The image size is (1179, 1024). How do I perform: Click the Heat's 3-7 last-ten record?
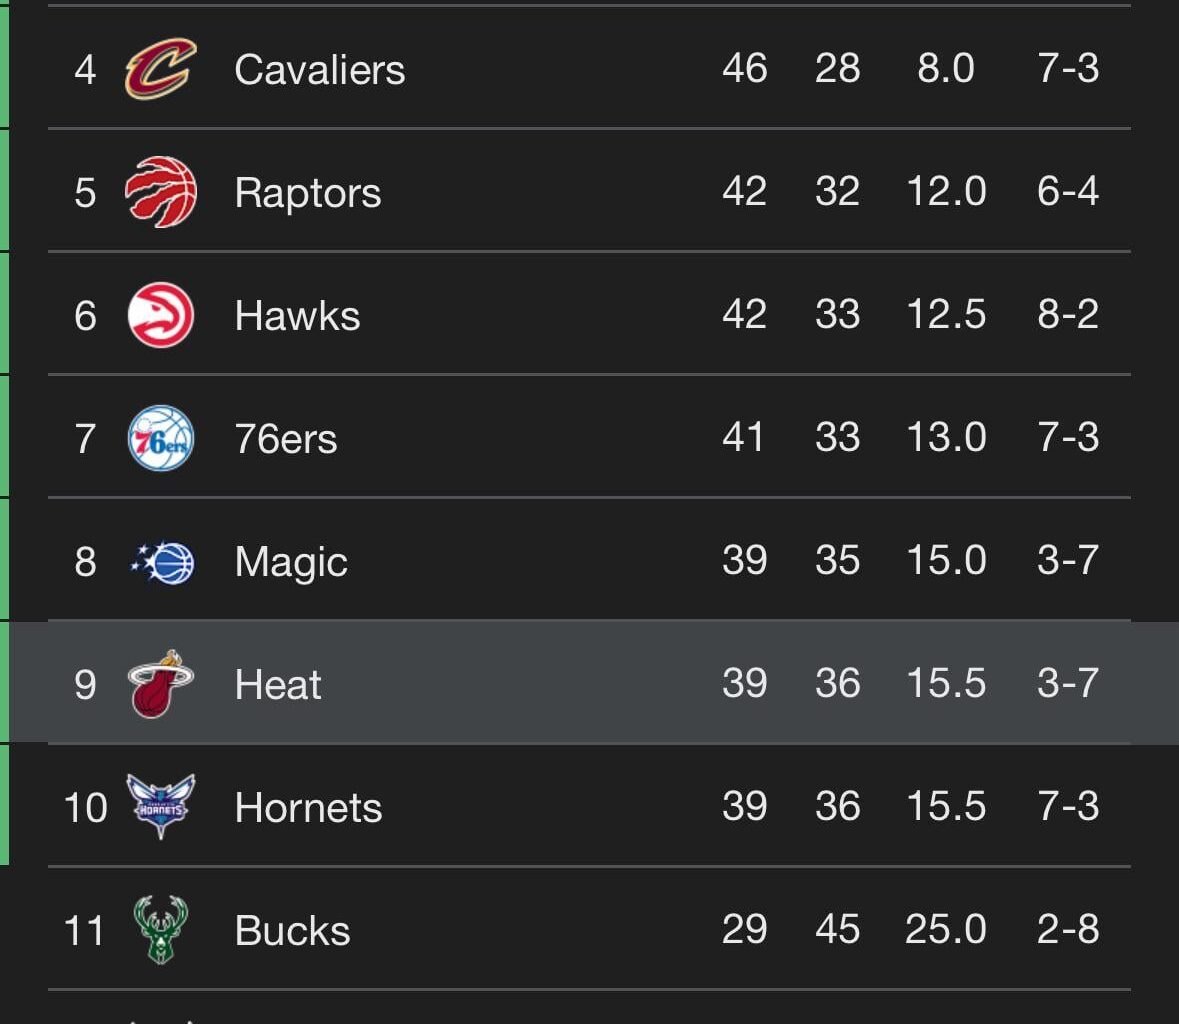click(1067, 684)
